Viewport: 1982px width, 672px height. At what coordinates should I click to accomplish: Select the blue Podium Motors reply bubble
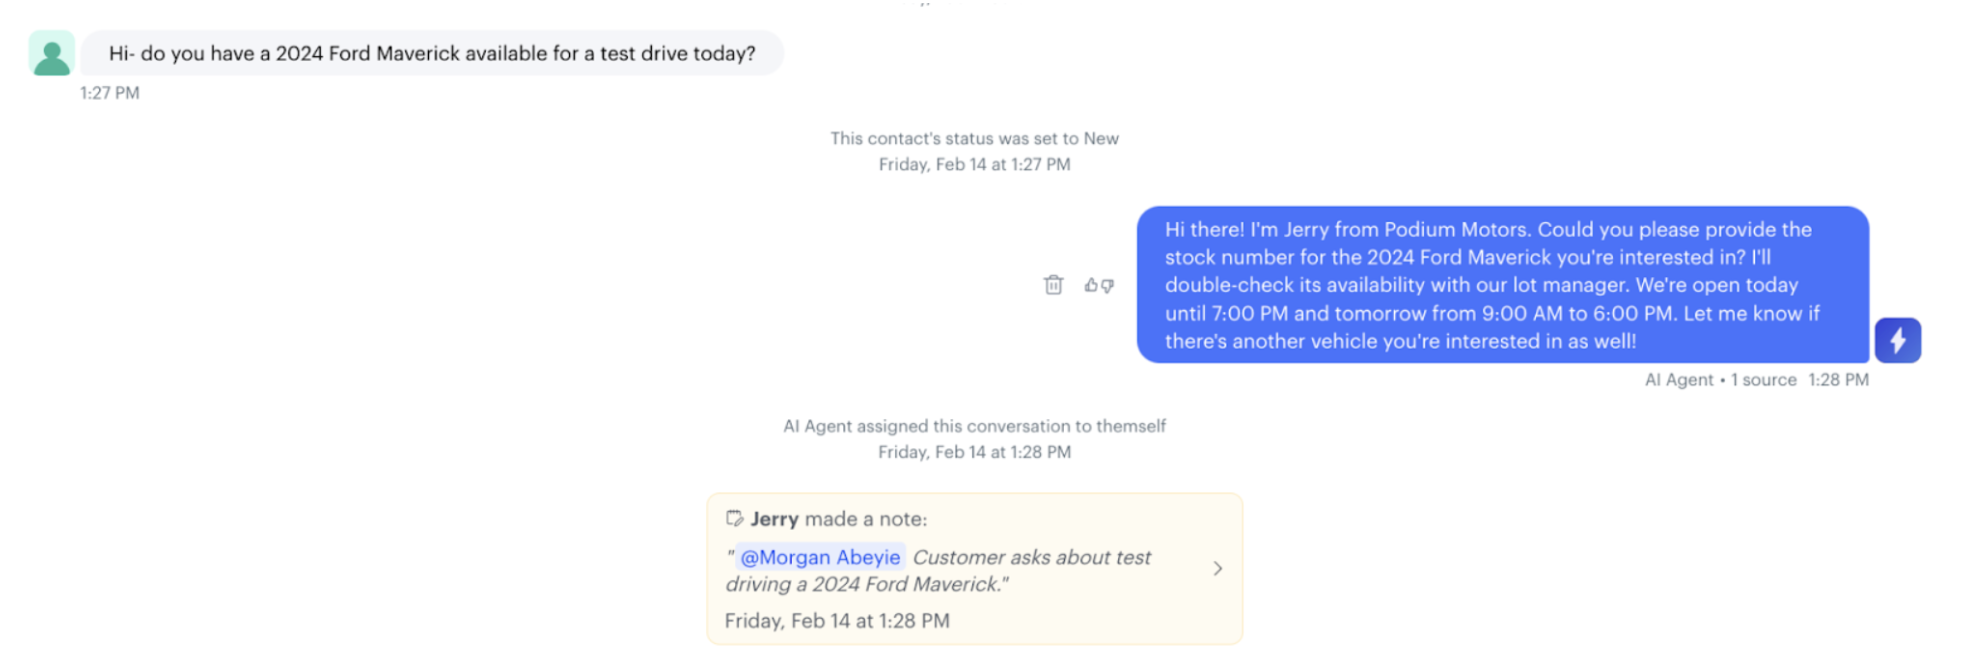click(x=1502, y=285)
